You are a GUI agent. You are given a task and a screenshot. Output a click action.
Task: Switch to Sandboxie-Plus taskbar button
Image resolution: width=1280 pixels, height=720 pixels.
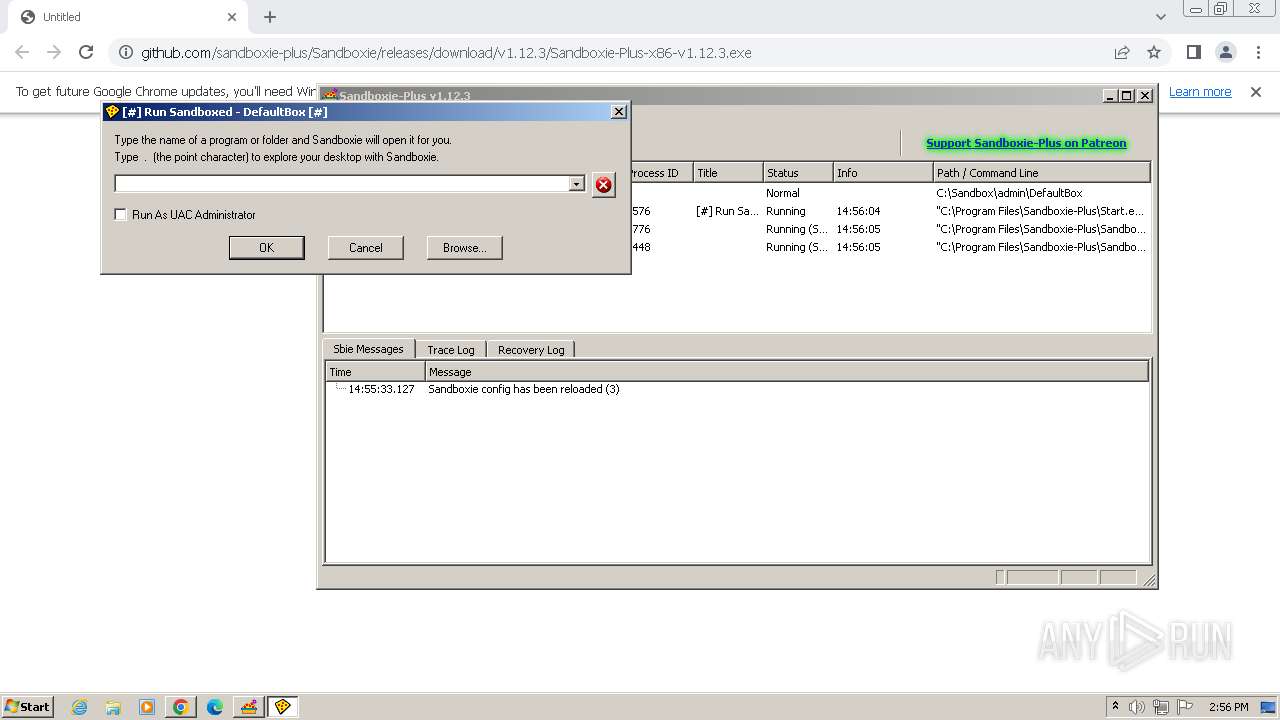click(248, 707)
